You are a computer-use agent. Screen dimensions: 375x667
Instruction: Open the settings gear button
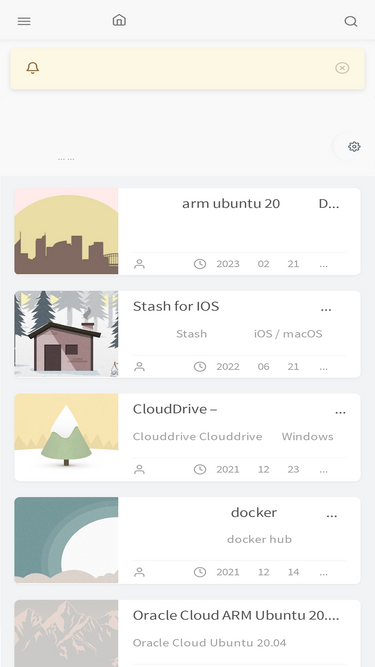(x=354, y=146)
